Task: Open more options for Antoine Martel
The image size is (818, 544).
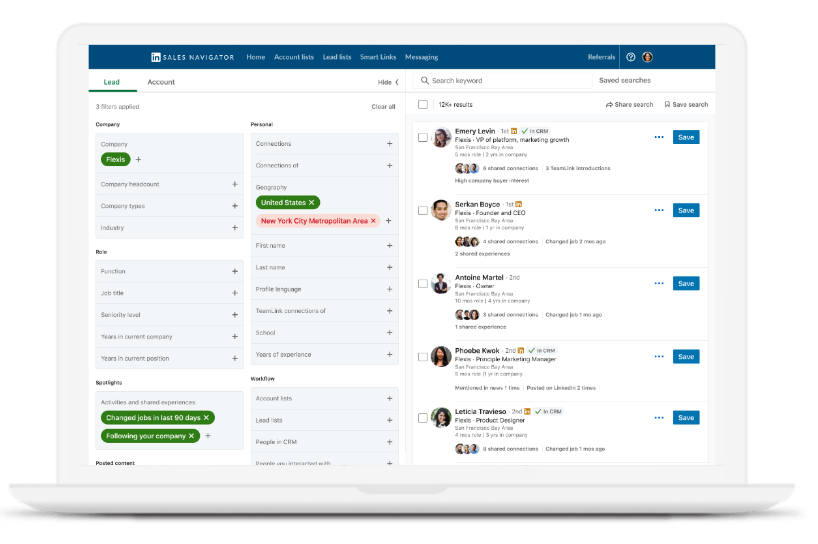Action: coord(659,283)
